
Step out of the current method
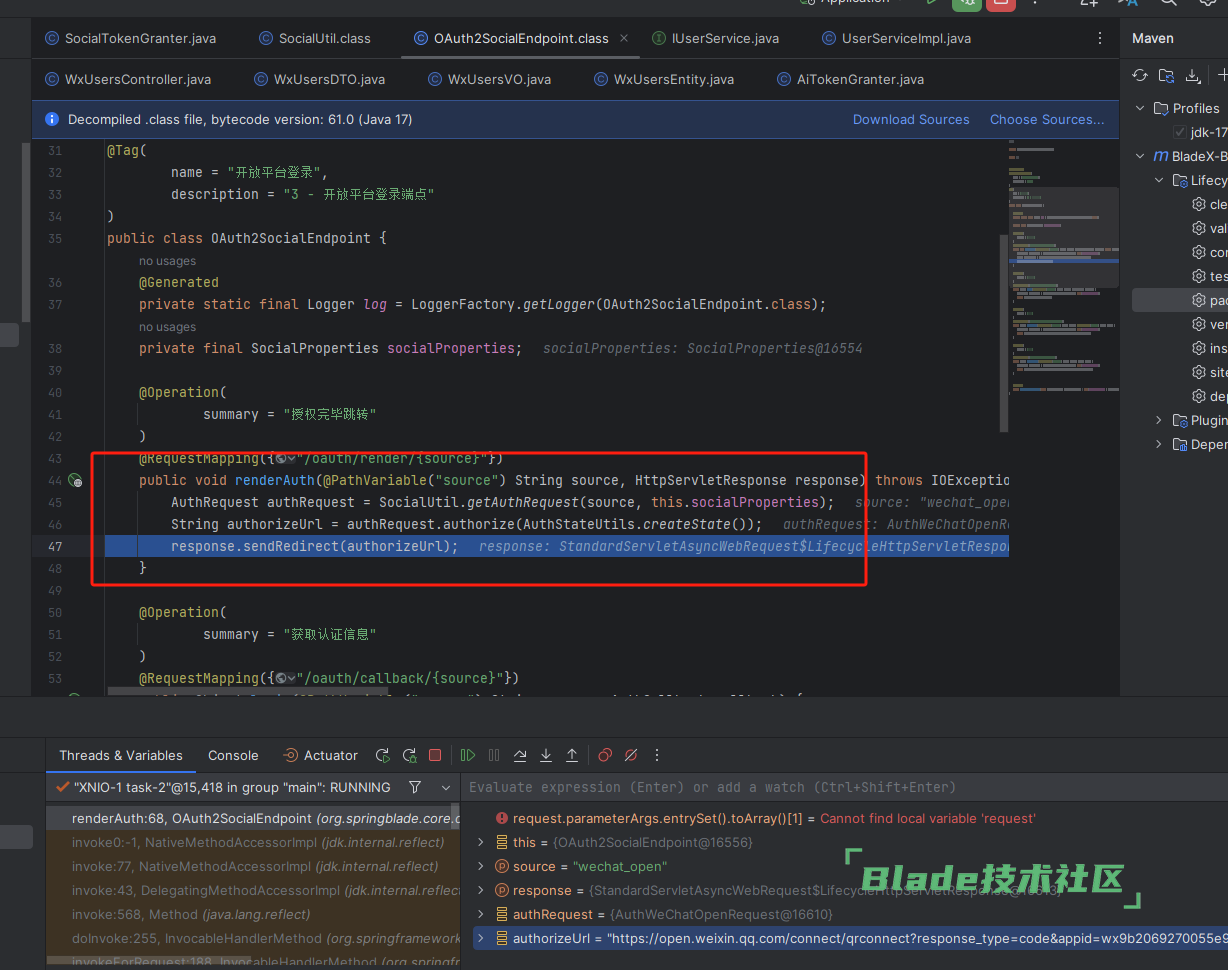[x=572, y=755]
